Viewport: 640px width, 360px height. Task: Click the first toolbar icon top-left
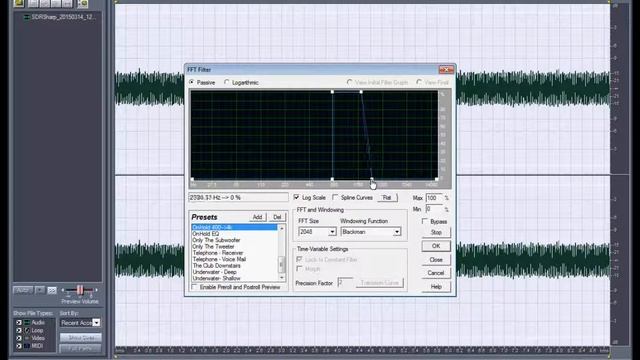click(x=19, y=3)
